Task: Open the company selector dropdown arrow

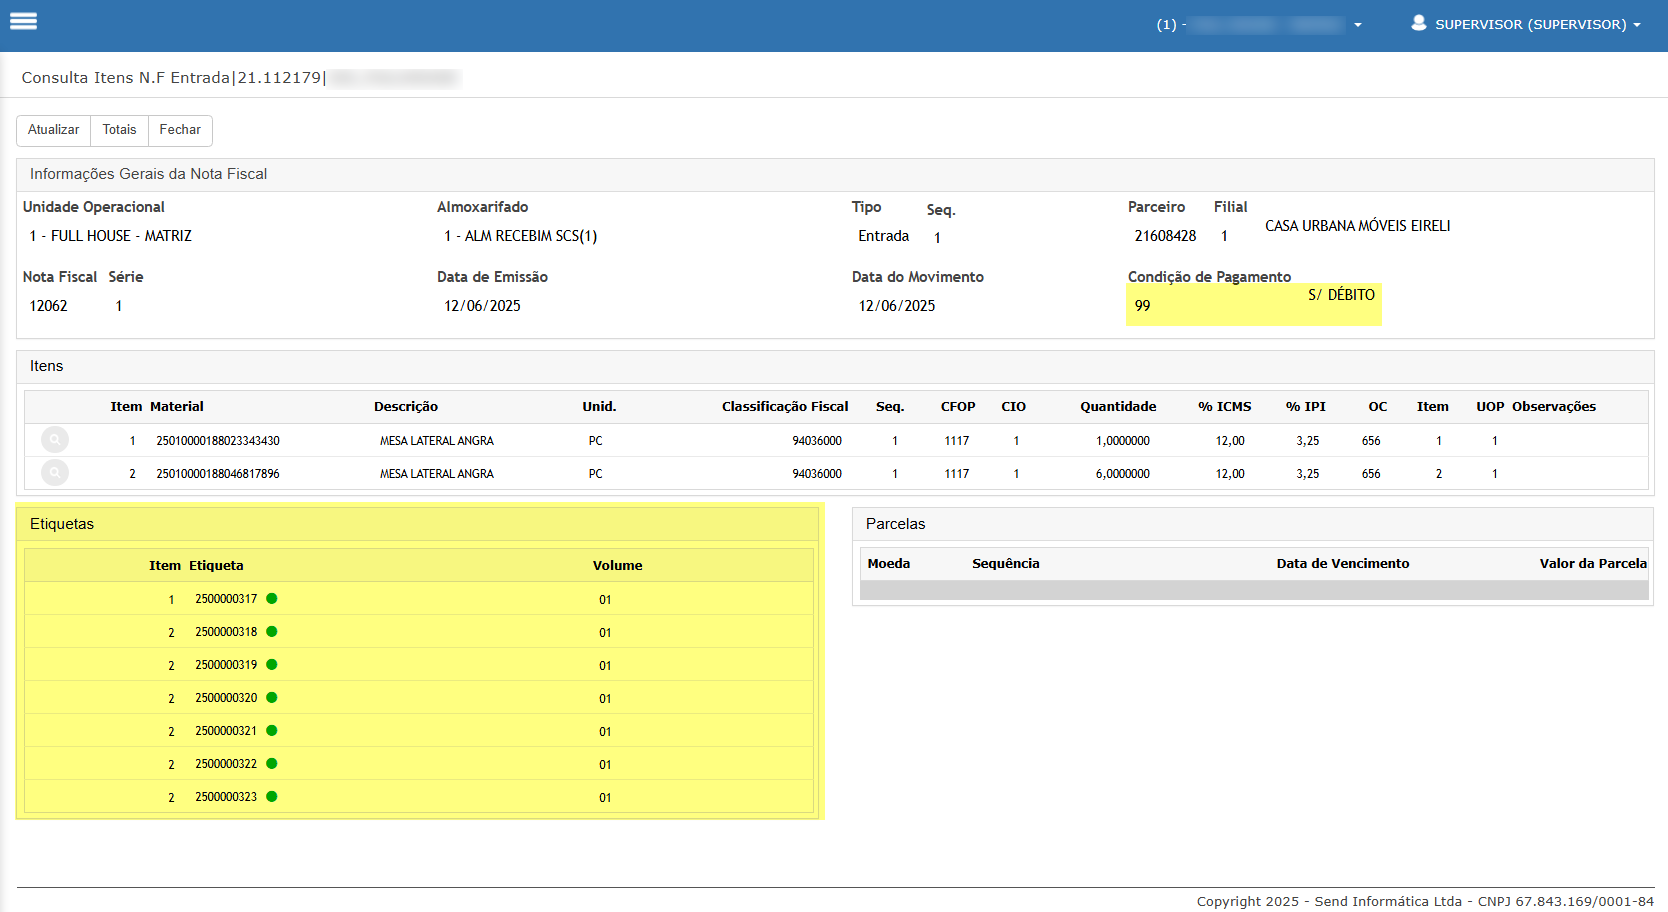Action: [1357, 25]
